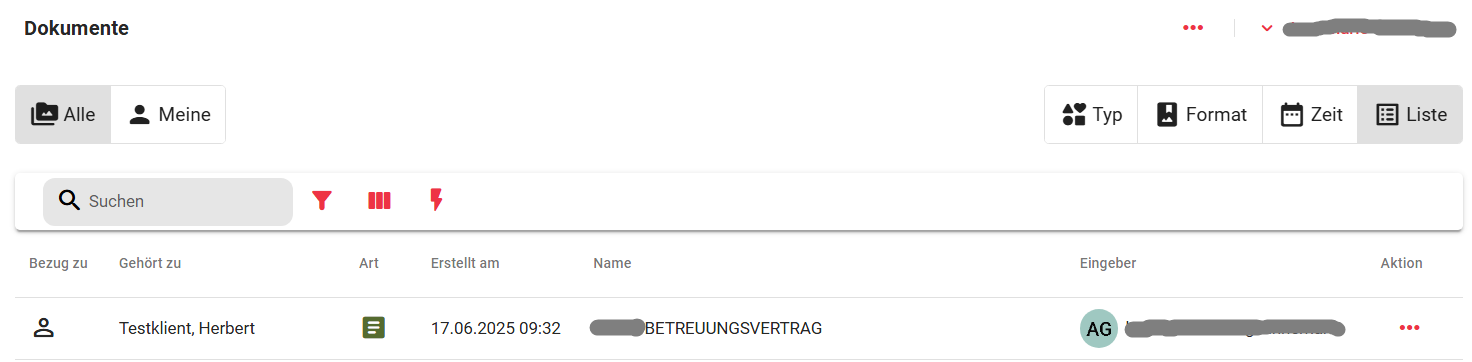
Task: Switch to Meine documents
Action: tap(168, 114)
